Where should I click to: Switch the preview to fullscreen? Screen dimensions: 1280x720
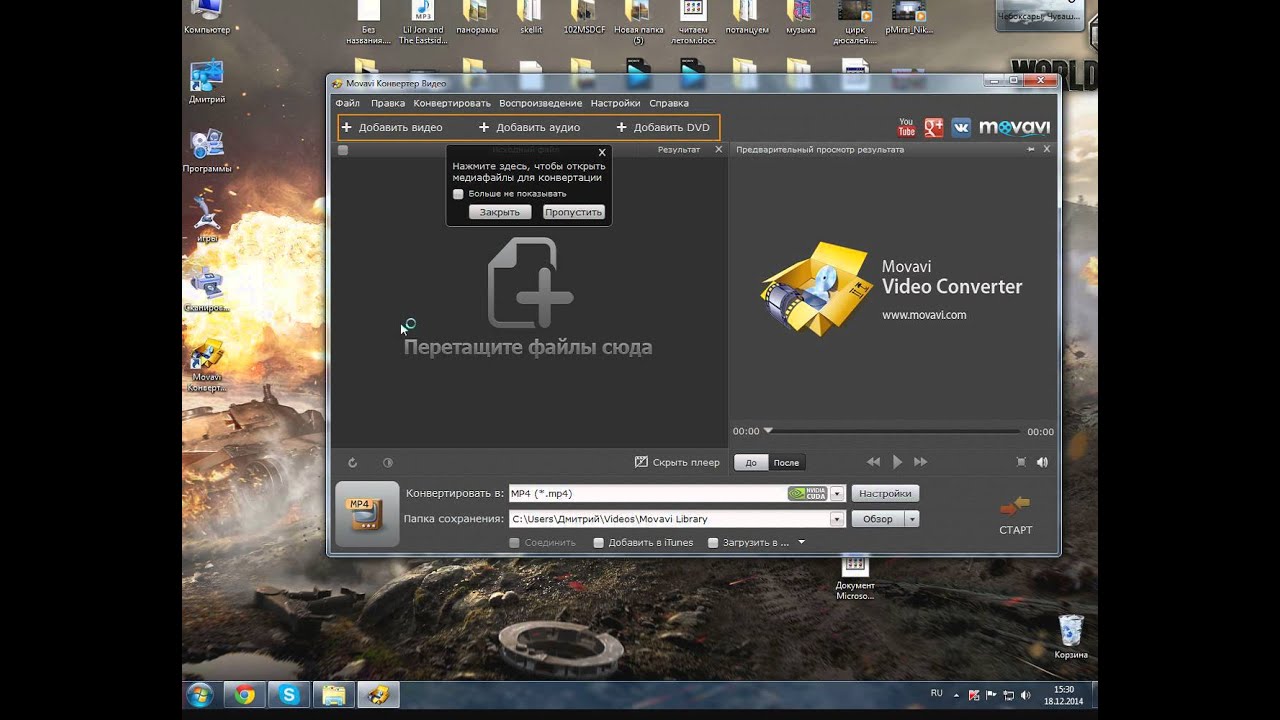(1021, 462)
